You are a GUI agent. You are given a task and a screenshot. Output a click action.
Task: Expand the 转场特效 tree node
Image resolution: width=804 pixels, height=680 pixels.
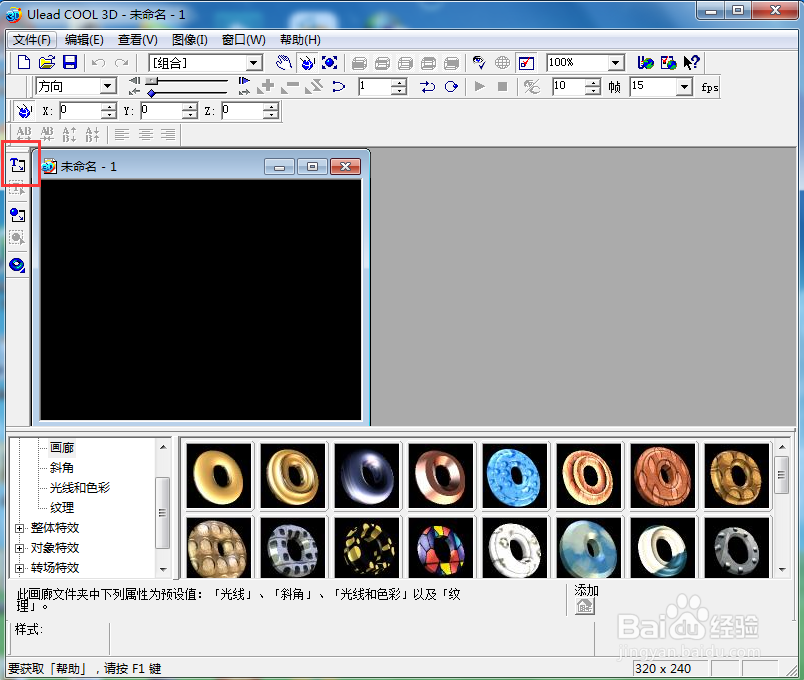pos(19,568)
